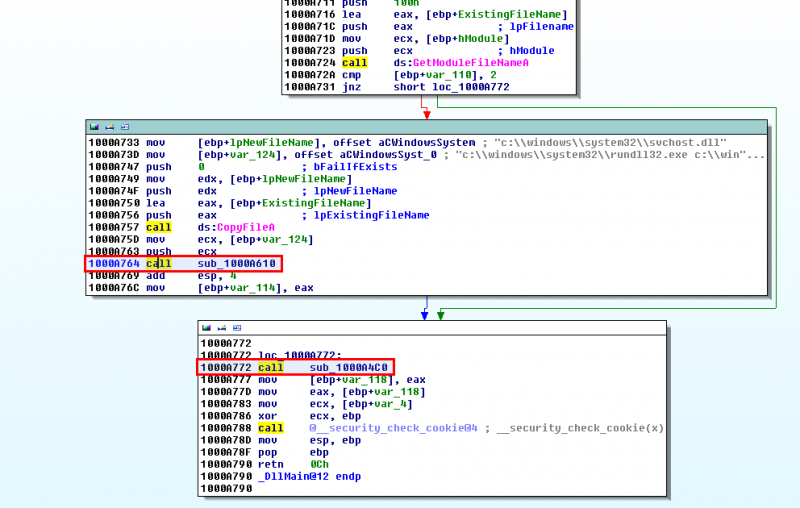Click the pencil edit icon in the loc_1000A772 block header
This screenshot has height=508, width=800.
coord(220,328)
